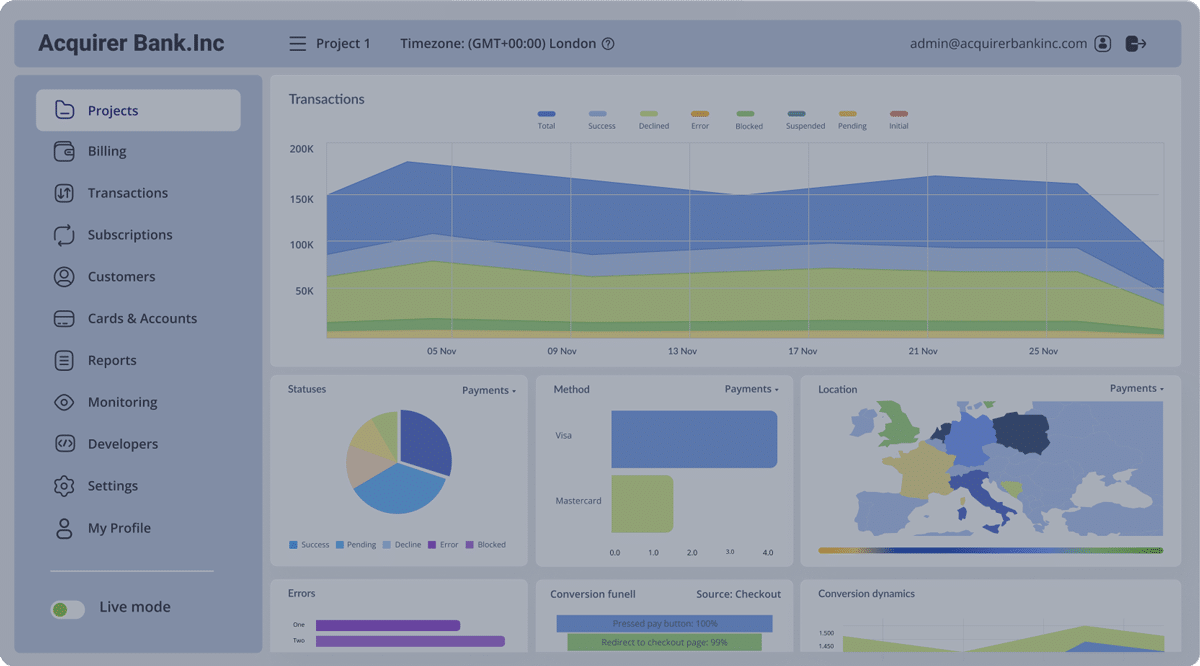This screenshot has width=1200, height=666.
Task: Open Payments dropdown in Statuses panel
Action: [x=489, y=390]
